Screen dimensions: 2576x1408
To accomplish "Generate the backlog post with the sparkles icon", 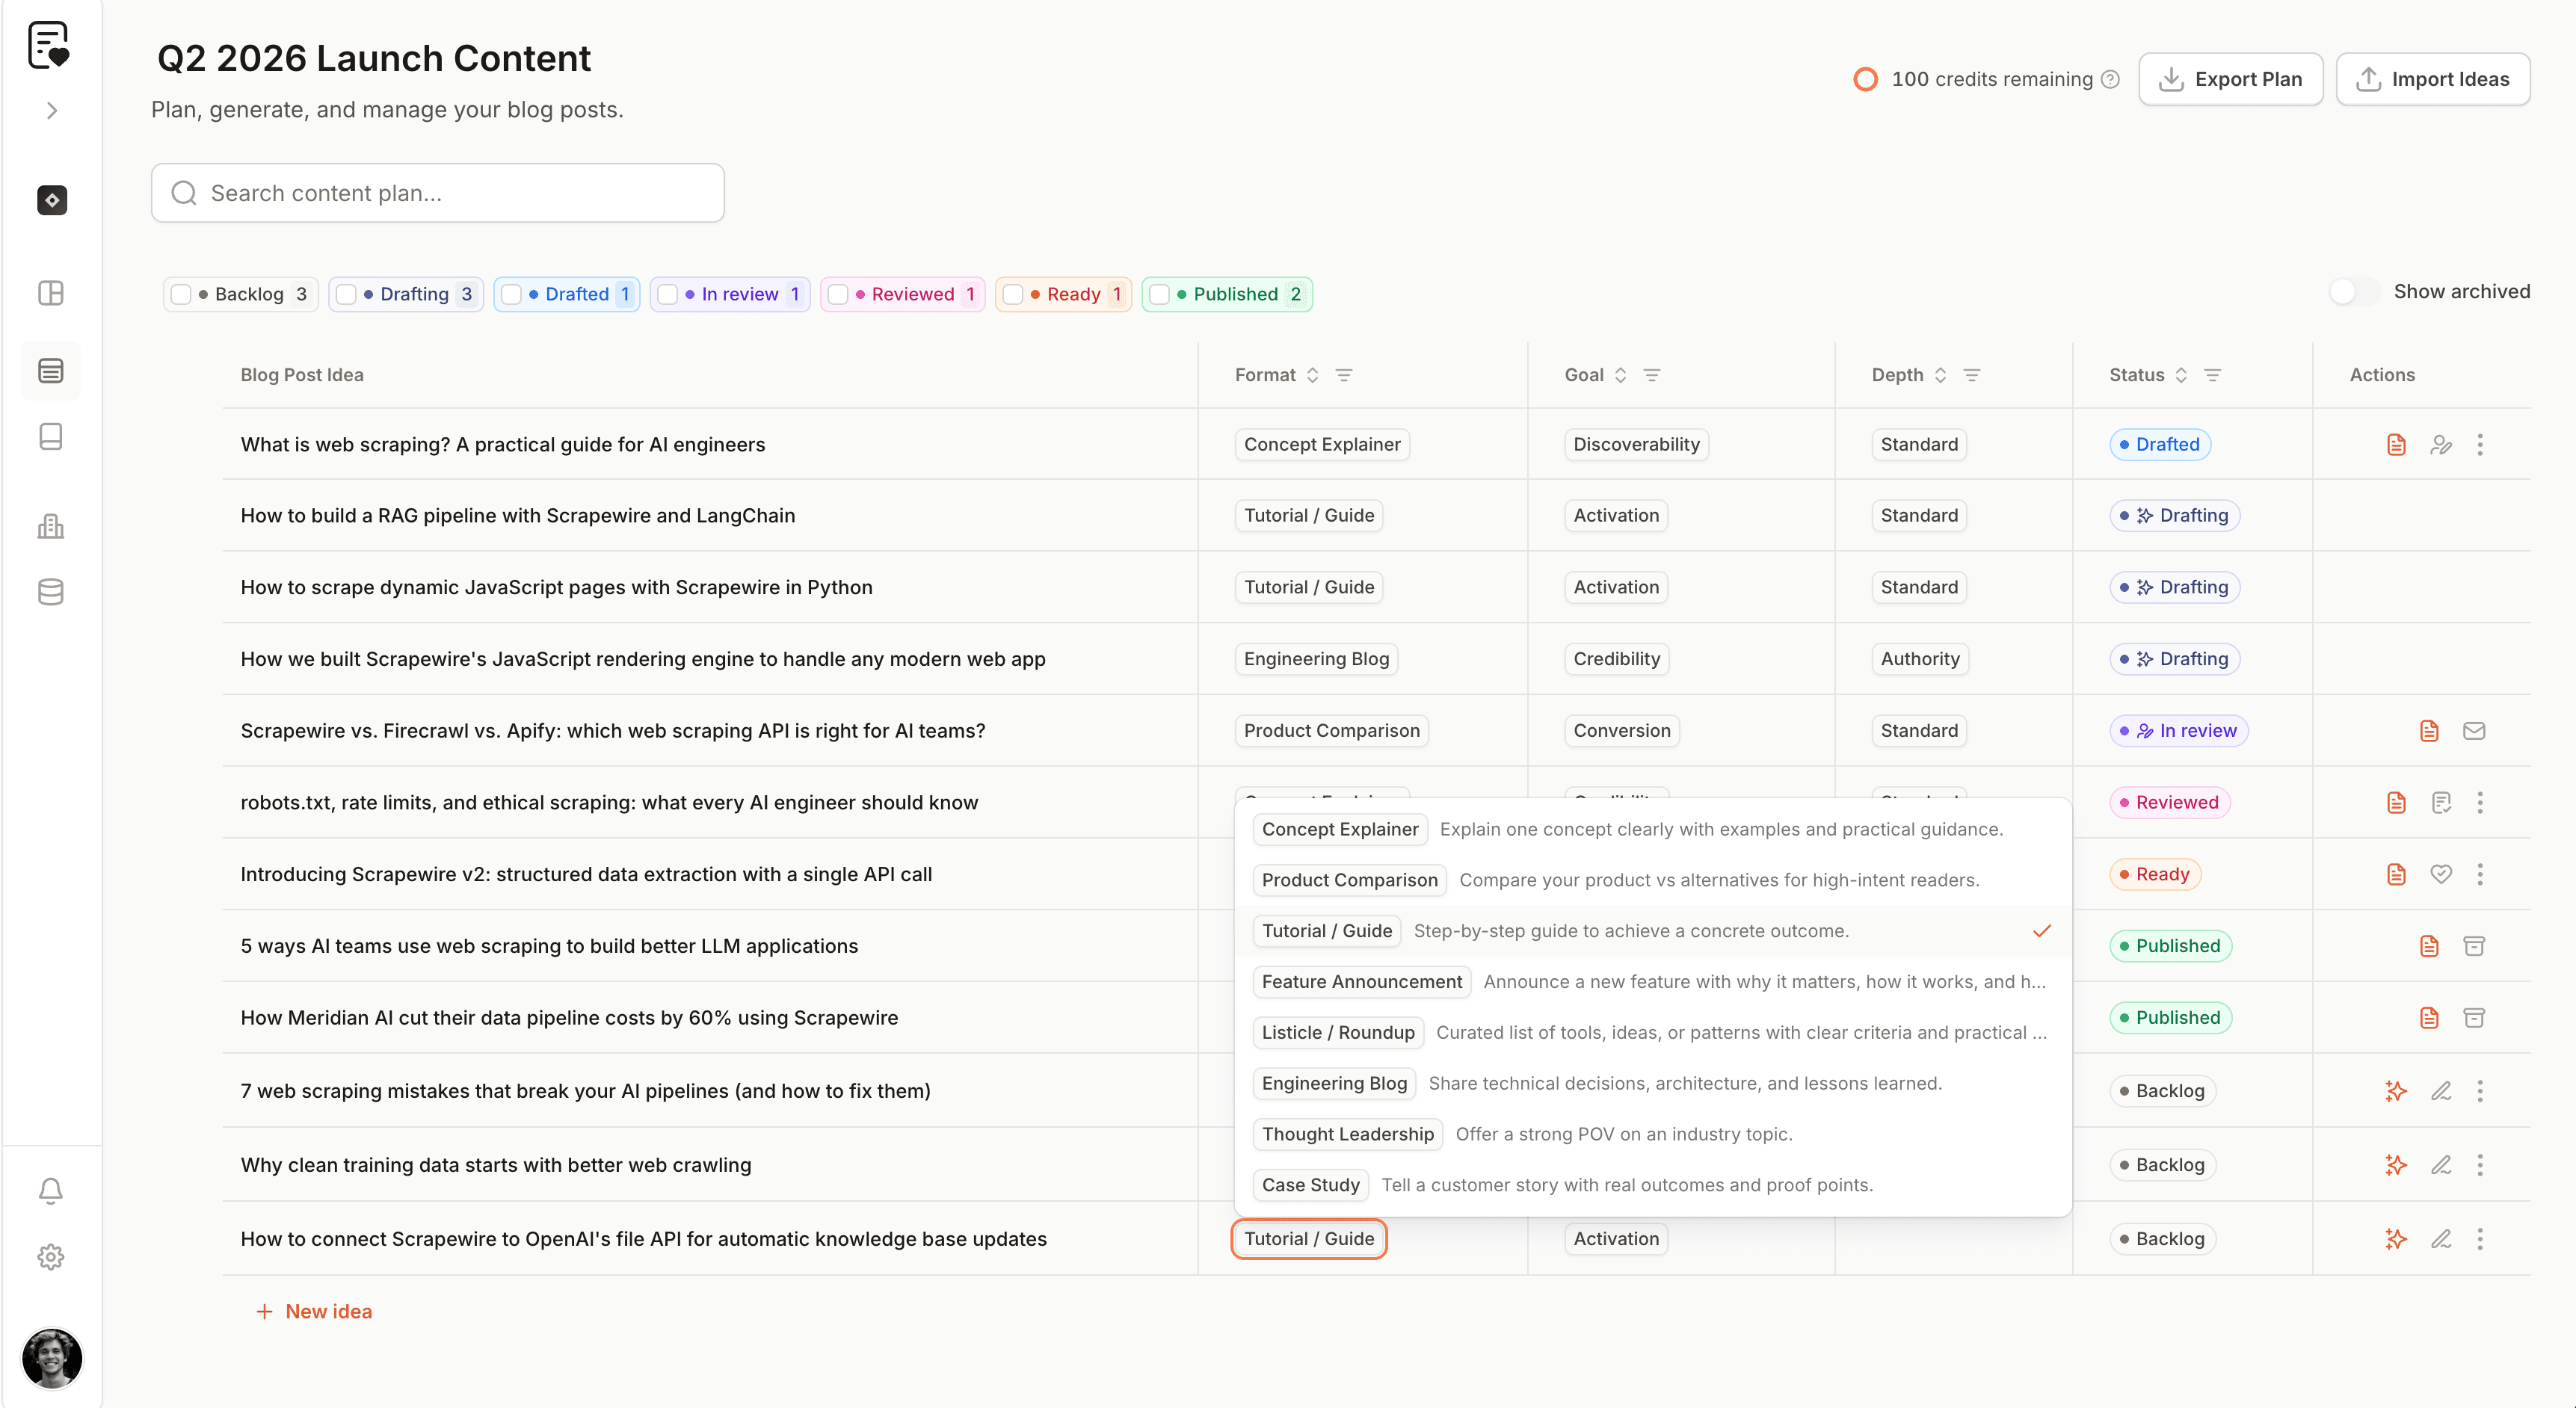I will 2395,1091.
